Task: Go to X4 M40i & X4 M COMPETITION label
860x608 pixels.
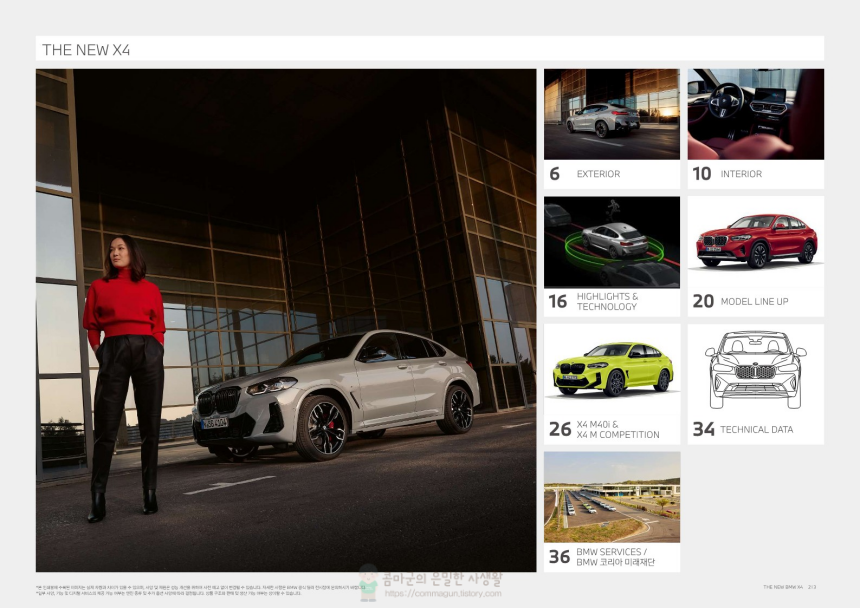Action: (618, 429)
